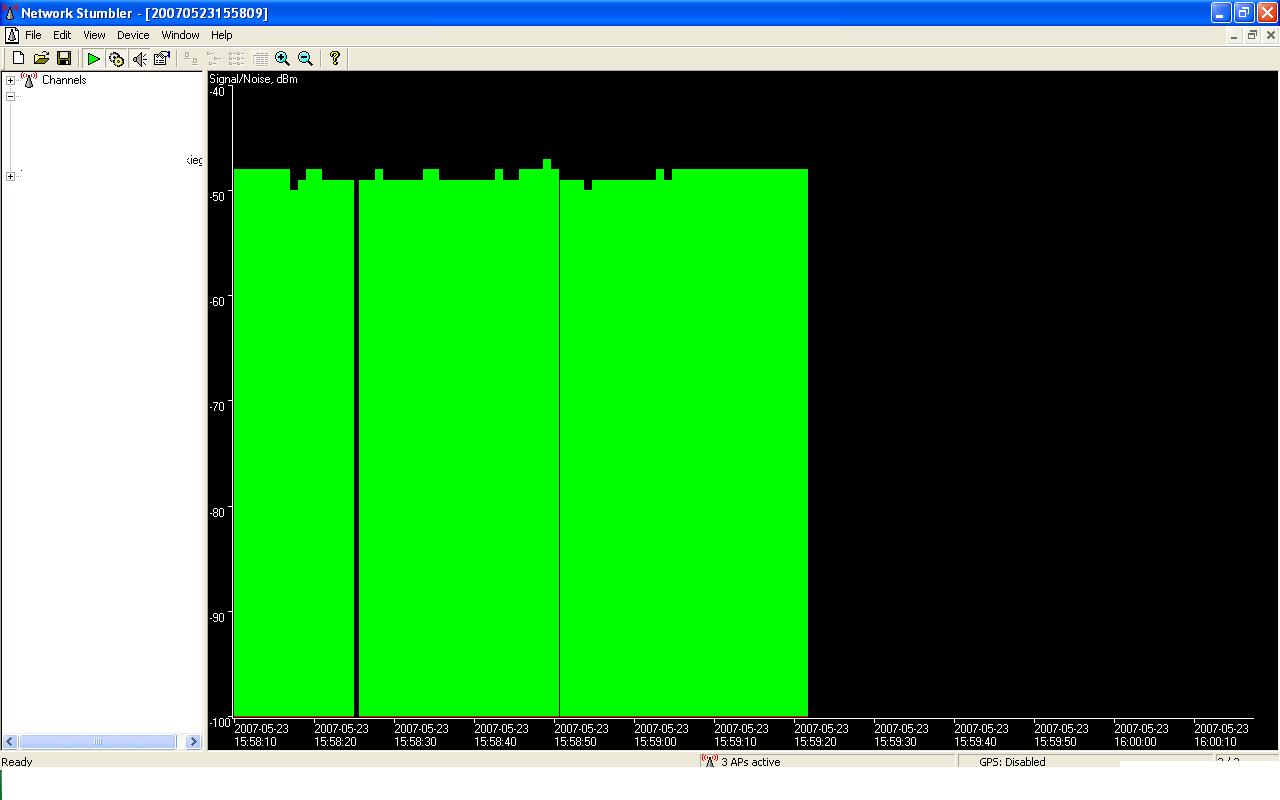Select the Channels antenna icon
Image resolution: width=1280 pixels, height=800 pixels.
(x=29, y=80)
